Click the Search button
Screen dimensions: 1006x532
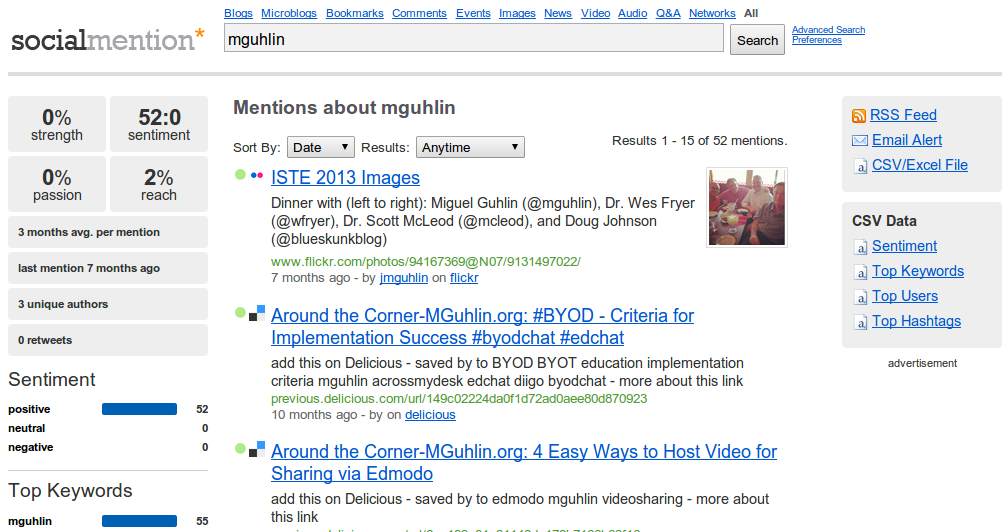point(757,40)
